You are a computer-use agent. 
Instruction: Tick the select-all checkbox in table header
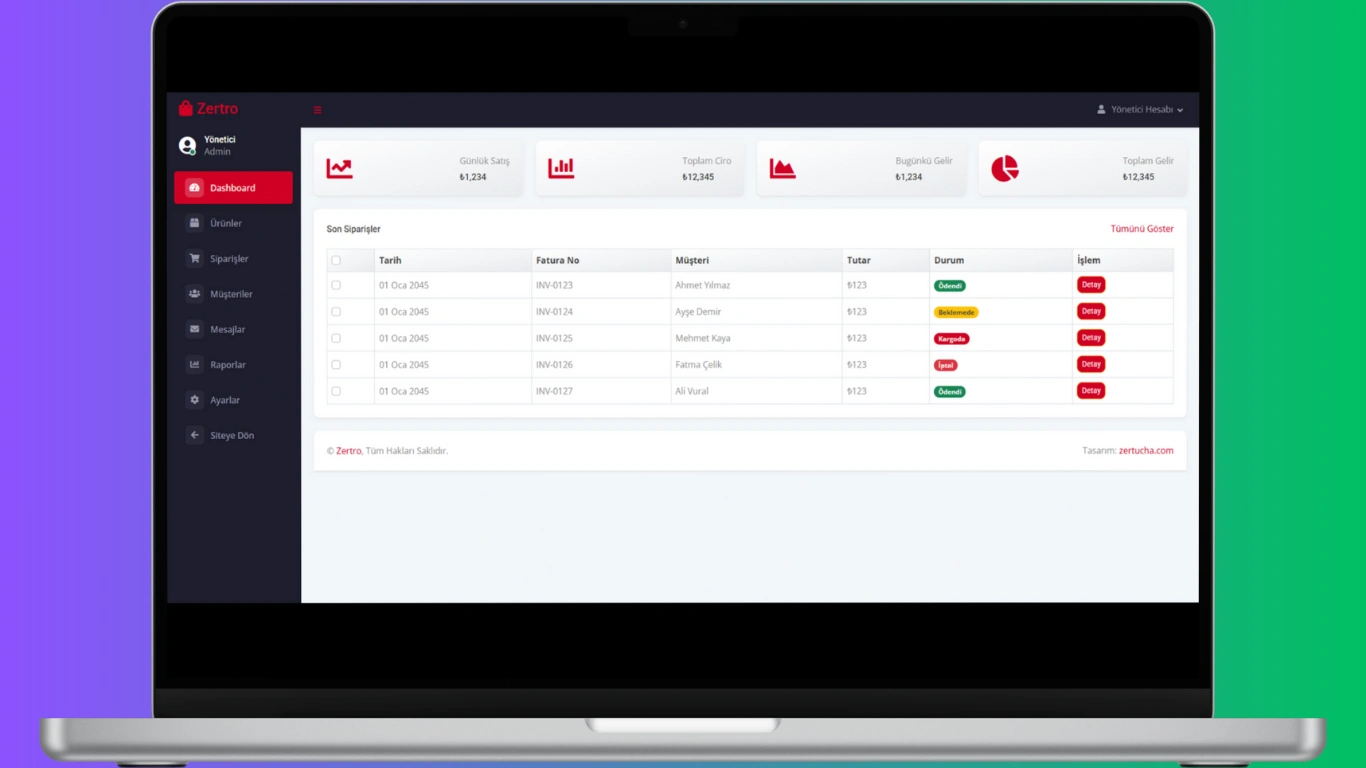[x=336, y=260]
